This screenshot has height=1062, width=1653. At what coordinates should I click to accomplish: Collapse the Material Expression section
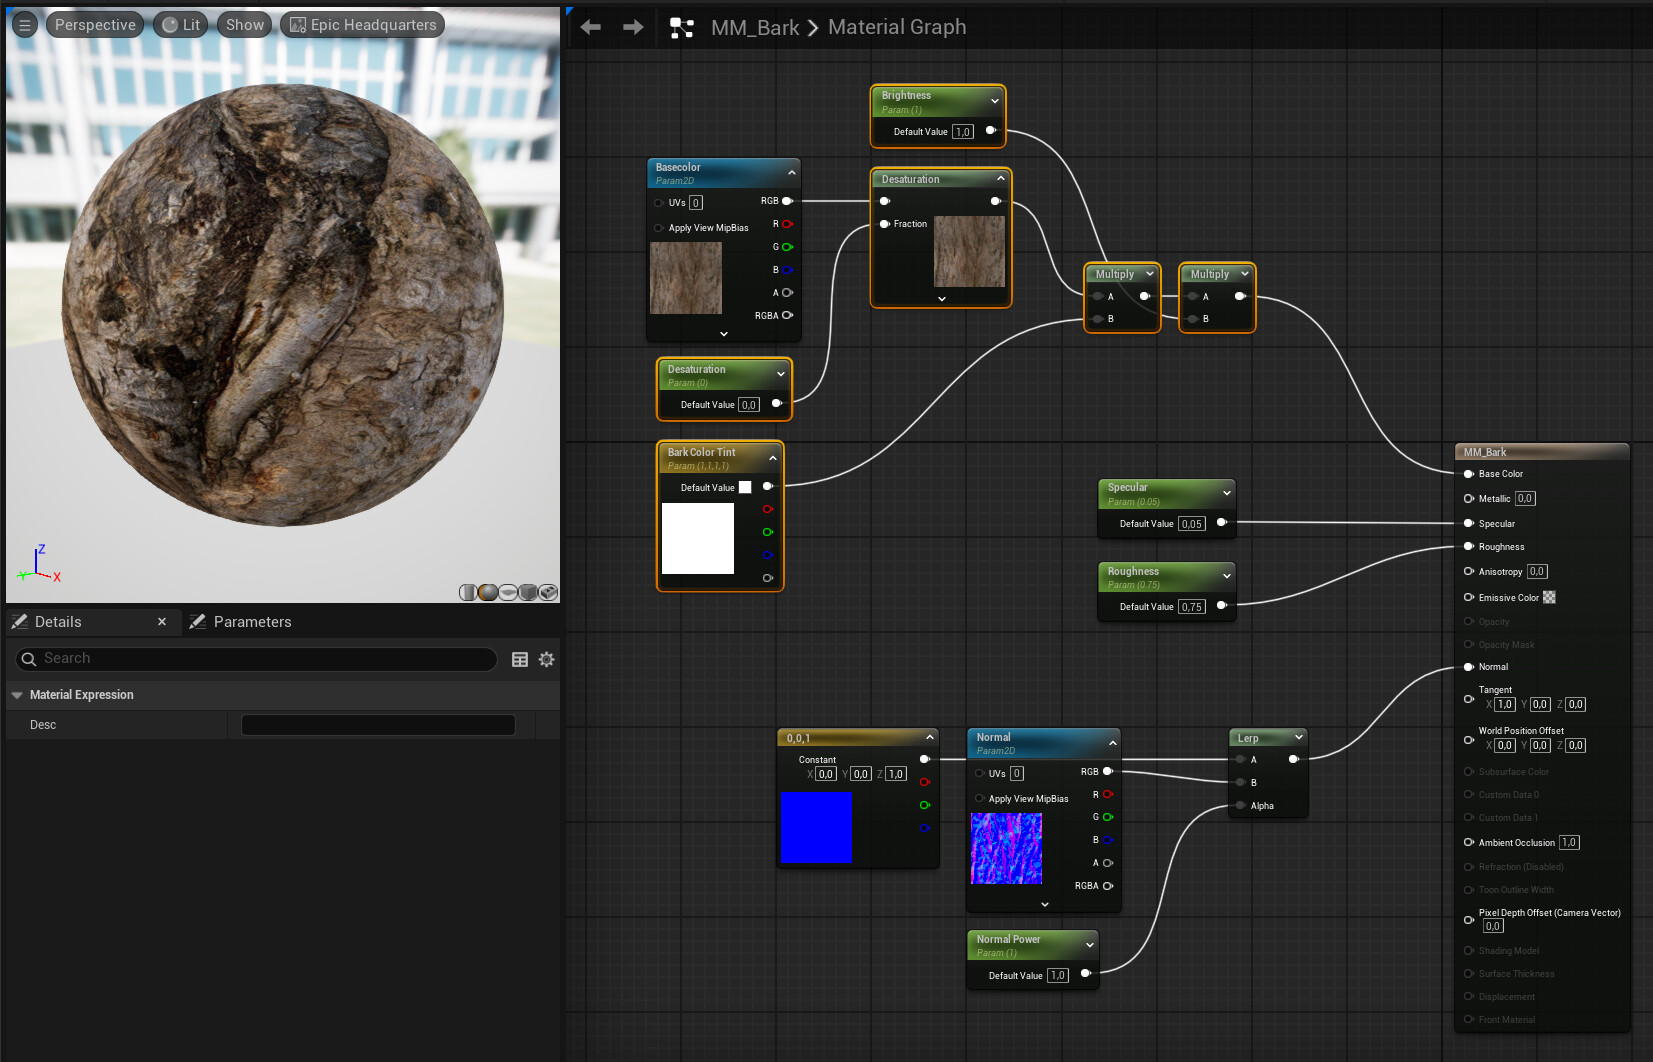click(x=17, y=695)
